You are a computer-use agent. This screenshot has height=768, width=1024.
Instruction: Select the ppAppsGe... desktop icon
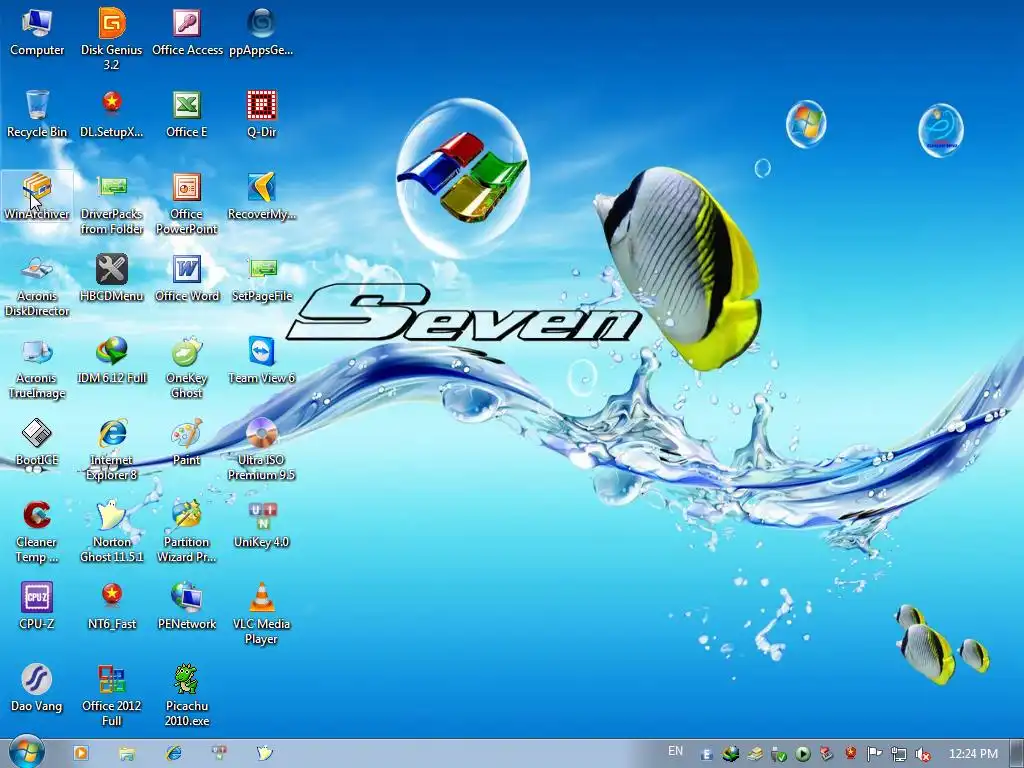pyautogui.click(x=261, y=31)
